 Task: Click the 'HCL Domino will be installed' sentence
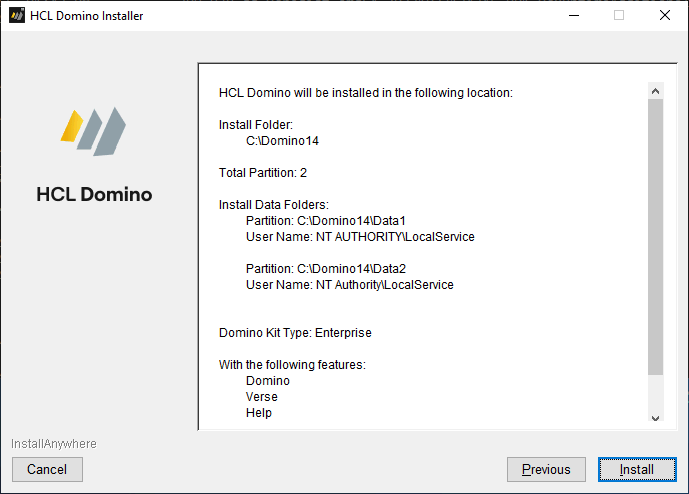(366, 93)
